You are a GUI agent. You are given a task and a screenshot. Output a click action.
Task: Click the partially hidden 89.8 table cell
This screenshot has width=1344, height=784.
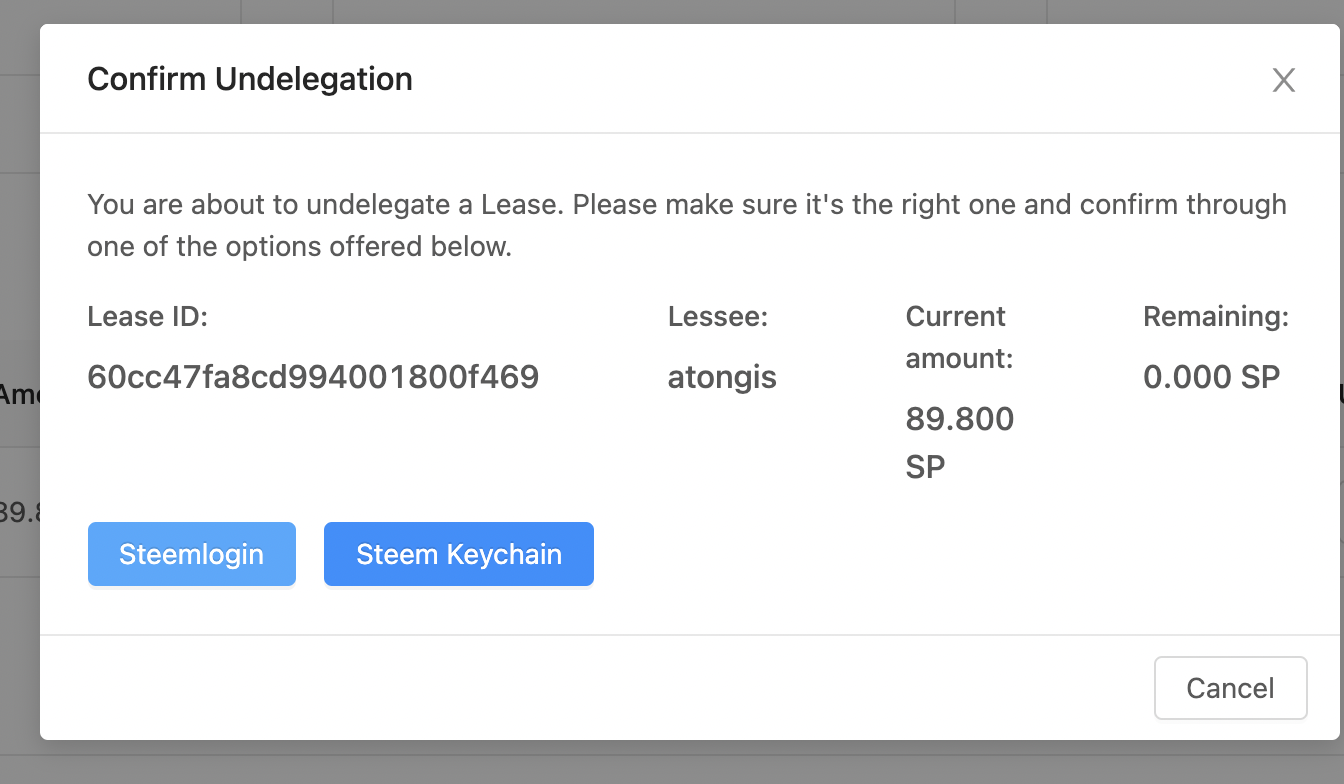click(19, 513)
